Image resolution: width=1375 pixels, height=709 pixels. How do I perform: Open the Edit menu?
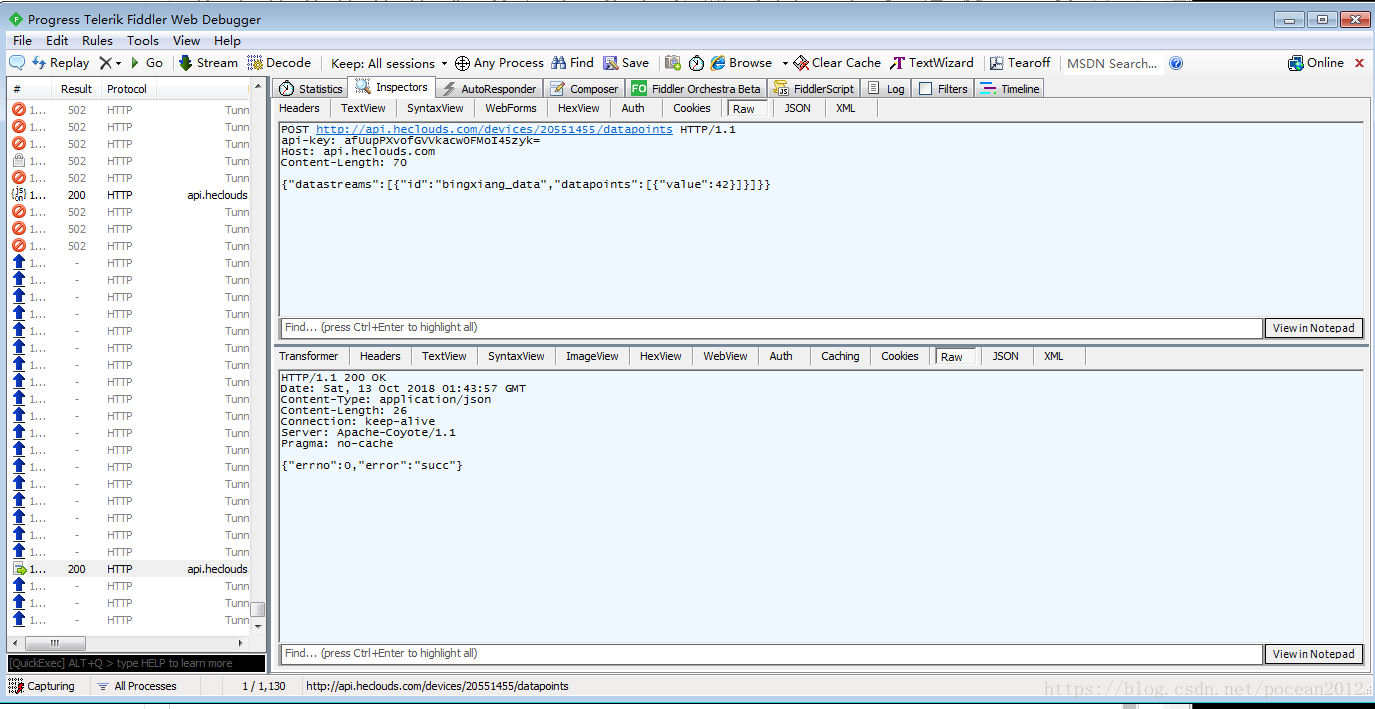(57, 41)
